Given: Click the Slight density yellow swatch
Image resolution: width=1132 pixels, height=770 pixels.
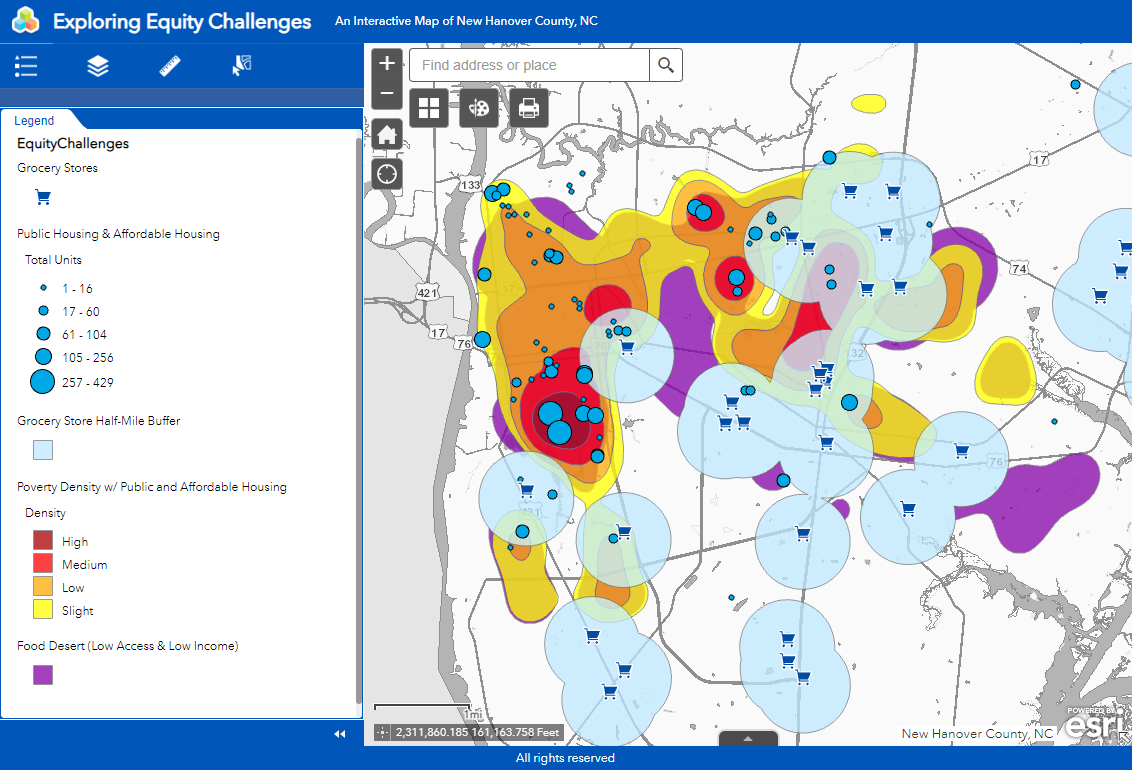Looking at the screenshot, I should [x=43, y=609].
